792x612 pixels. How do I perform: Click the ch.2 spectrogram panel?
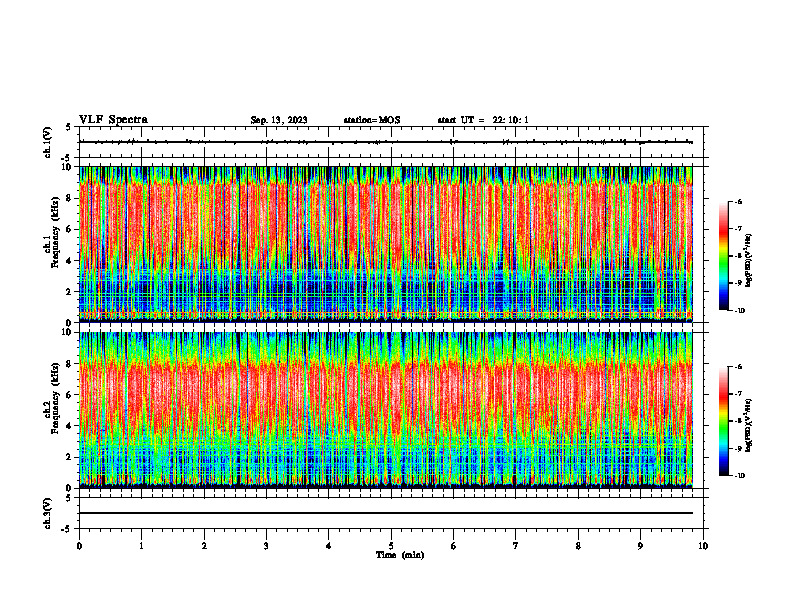pos(386,410)
